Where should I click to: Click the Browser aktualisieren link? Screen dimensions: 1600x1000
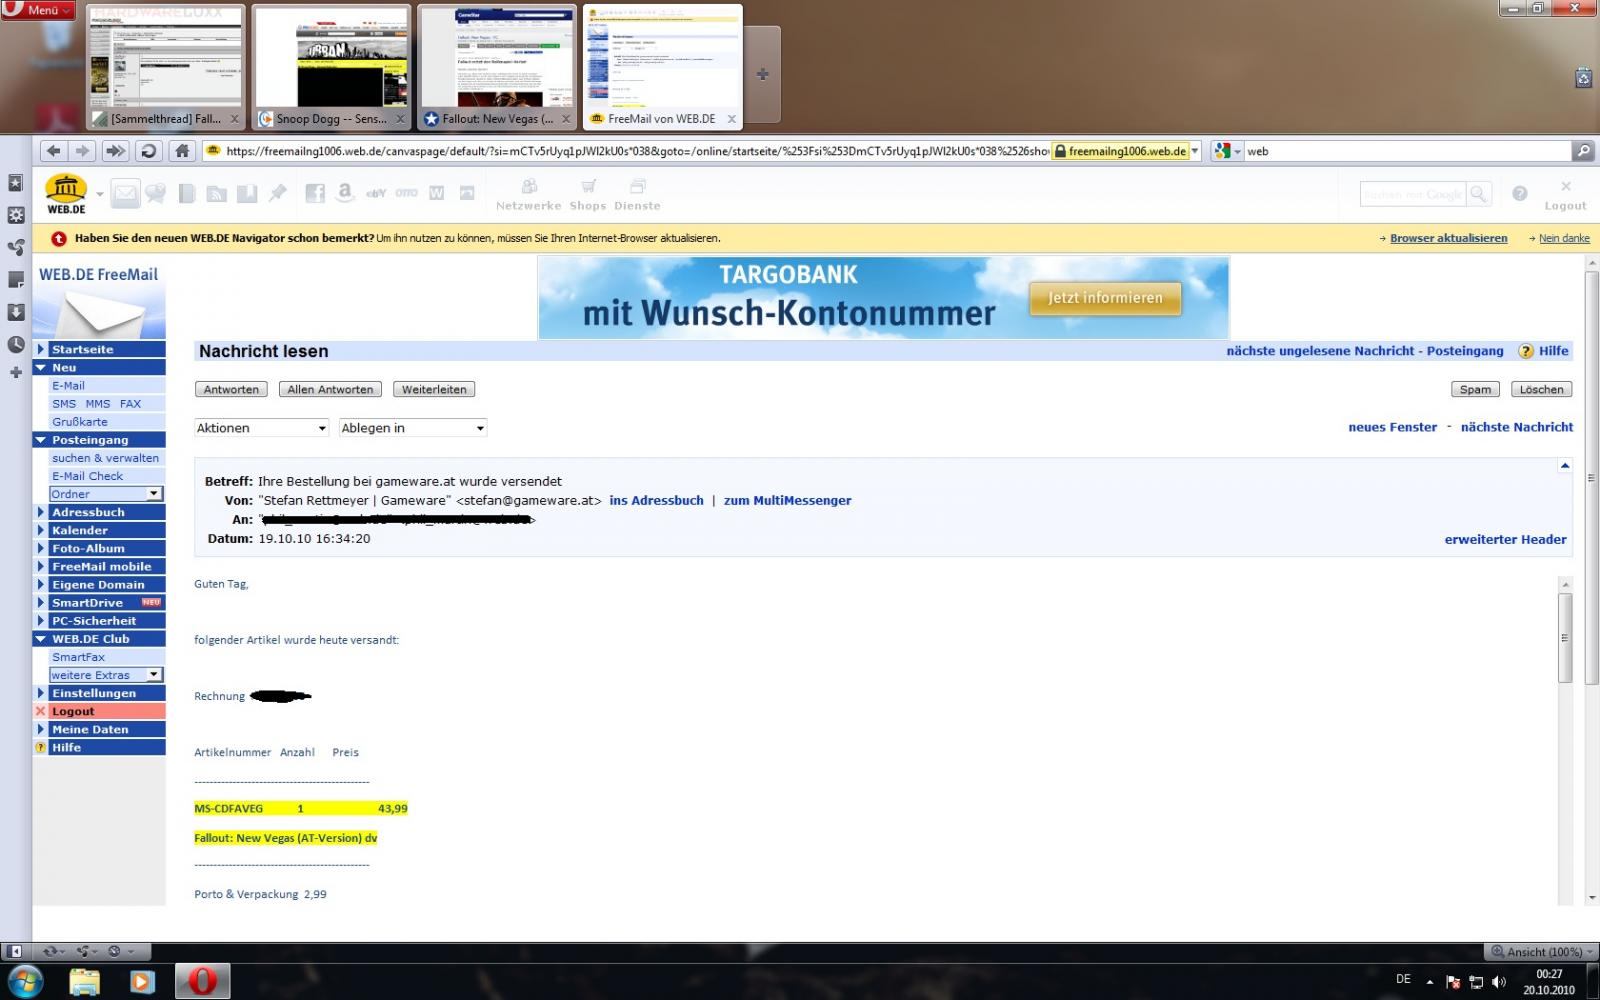pyautogui.click(x=1448, y=238)
